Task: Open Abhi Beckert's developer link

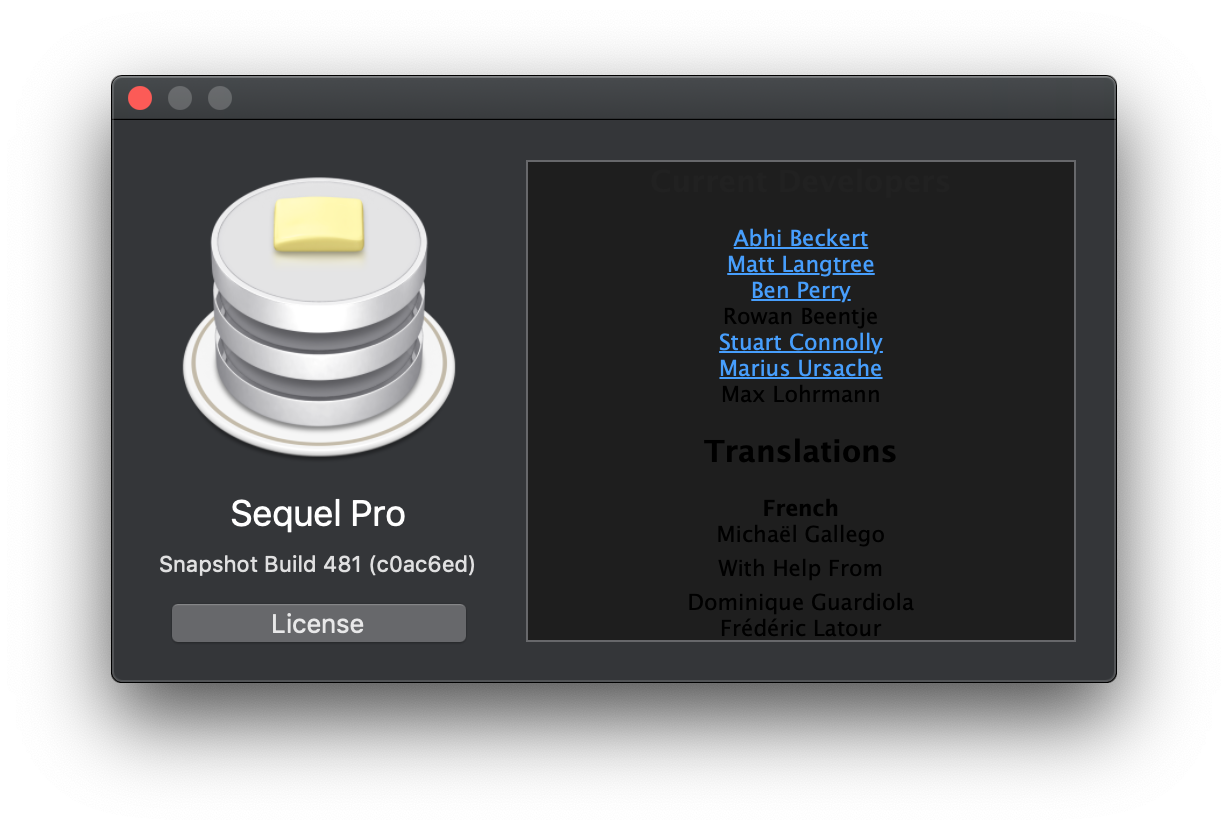Action: click(800, 238)
